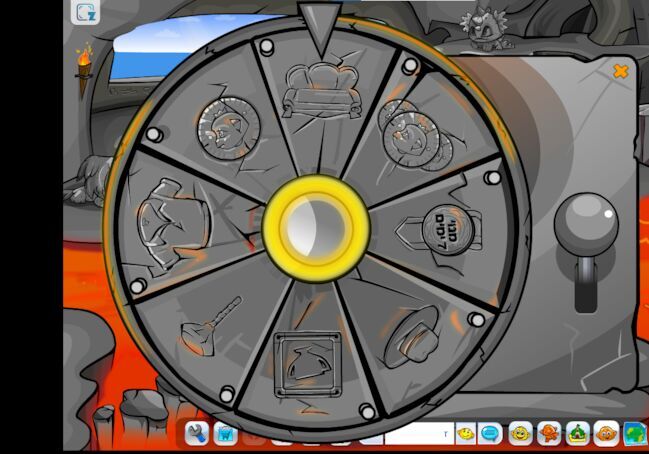Open the green house home icon
Viewport: 649px width, 454px height.
(577, 433)
